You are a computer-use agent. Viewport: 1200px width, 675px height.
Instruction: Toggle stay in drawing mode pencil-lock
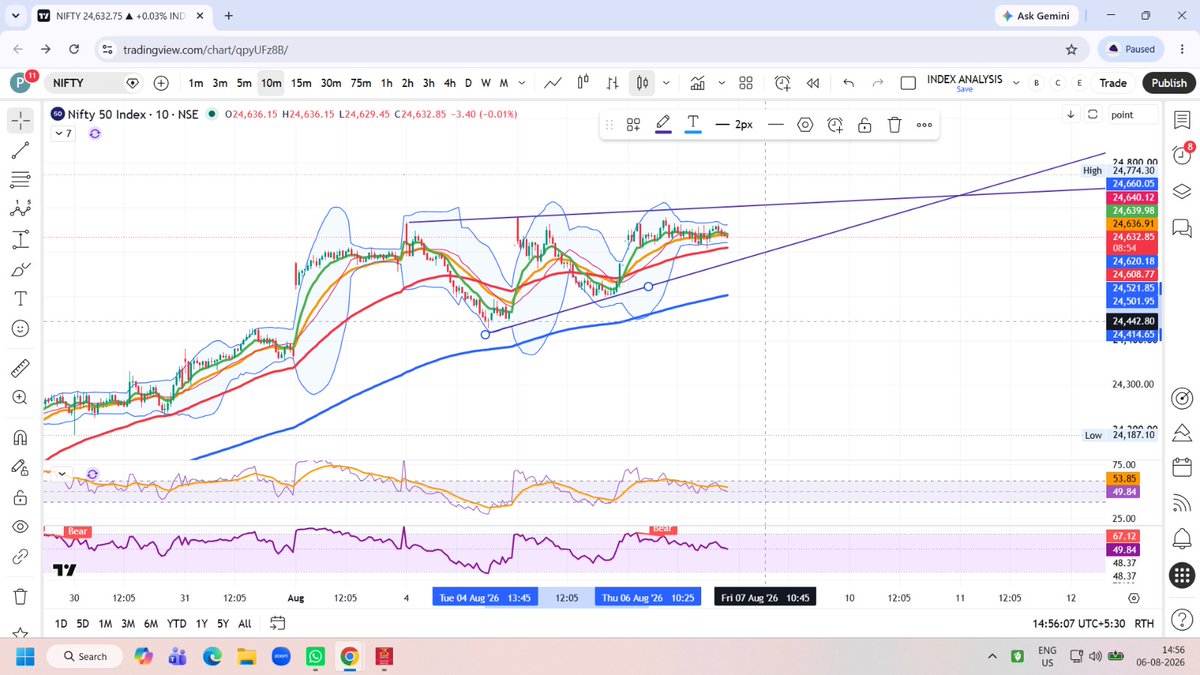(21, 467)
